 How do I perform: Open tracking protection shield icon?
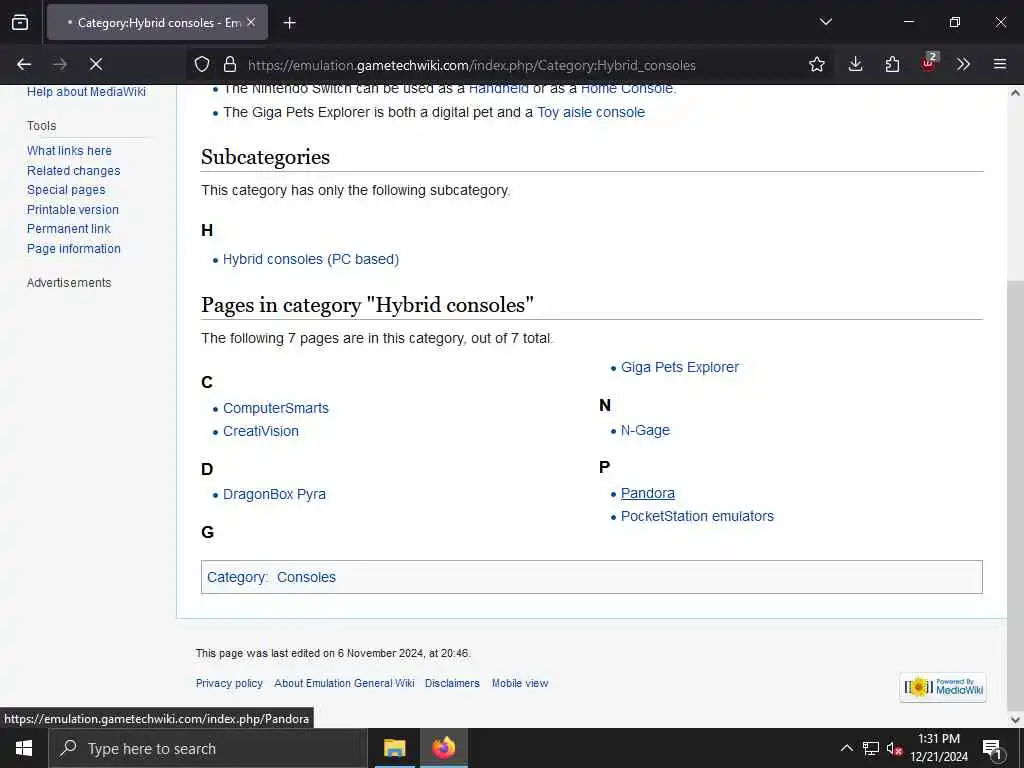(x=202, y=64)
